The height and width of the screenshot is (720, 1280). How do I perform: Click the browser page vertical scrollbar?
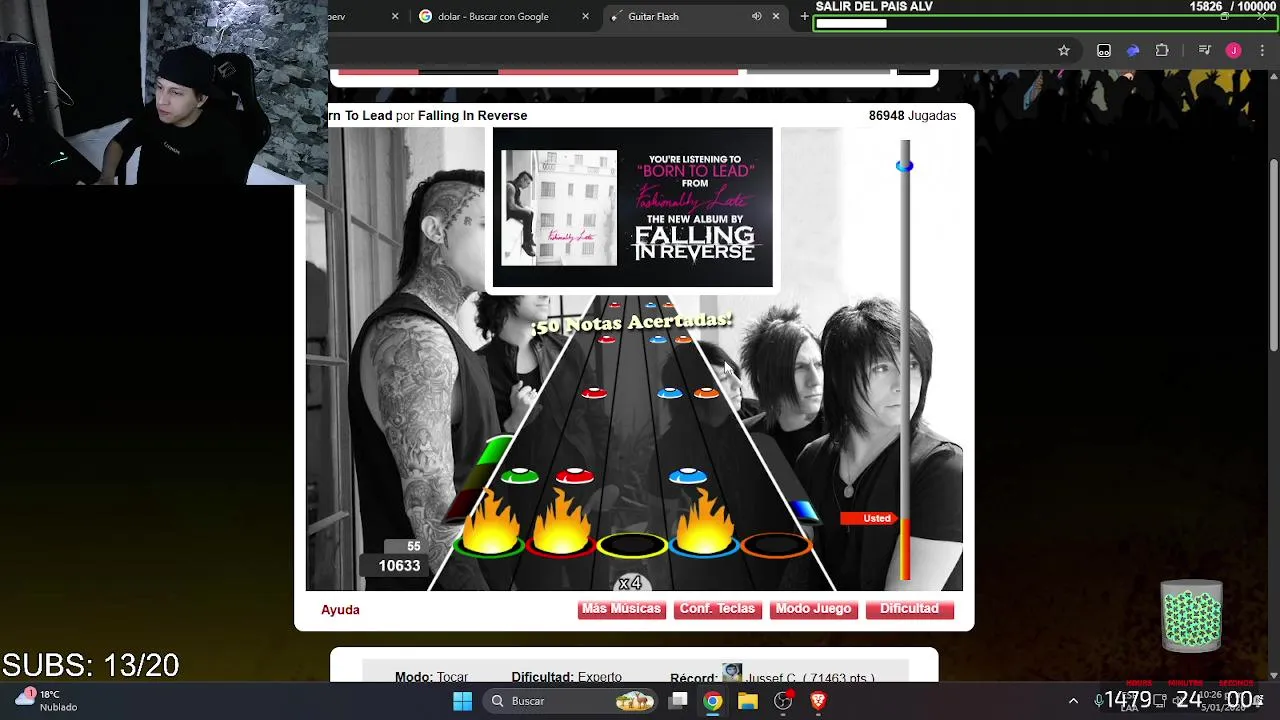point(1273,255)
